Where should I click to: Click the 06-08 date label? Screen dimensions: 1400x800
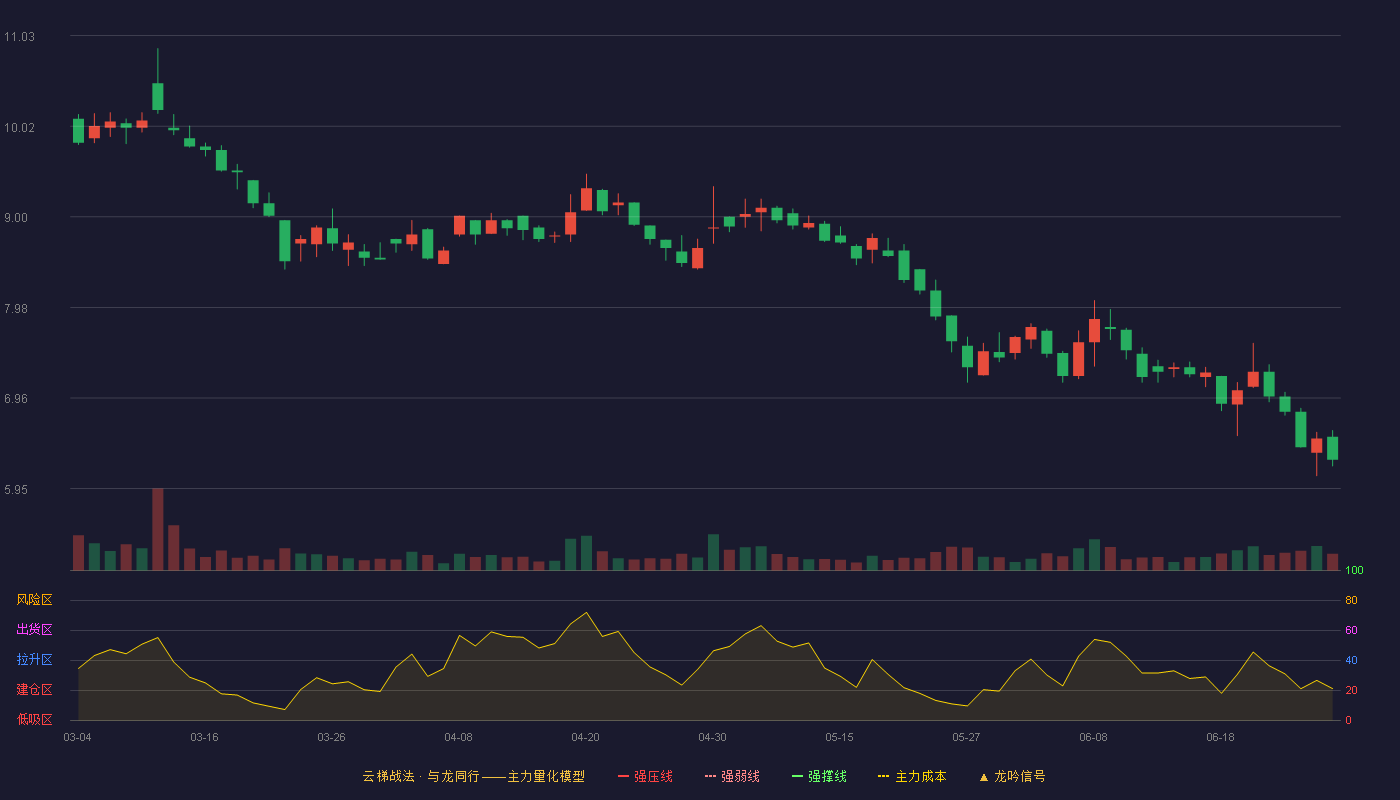tap(1093, 737)
